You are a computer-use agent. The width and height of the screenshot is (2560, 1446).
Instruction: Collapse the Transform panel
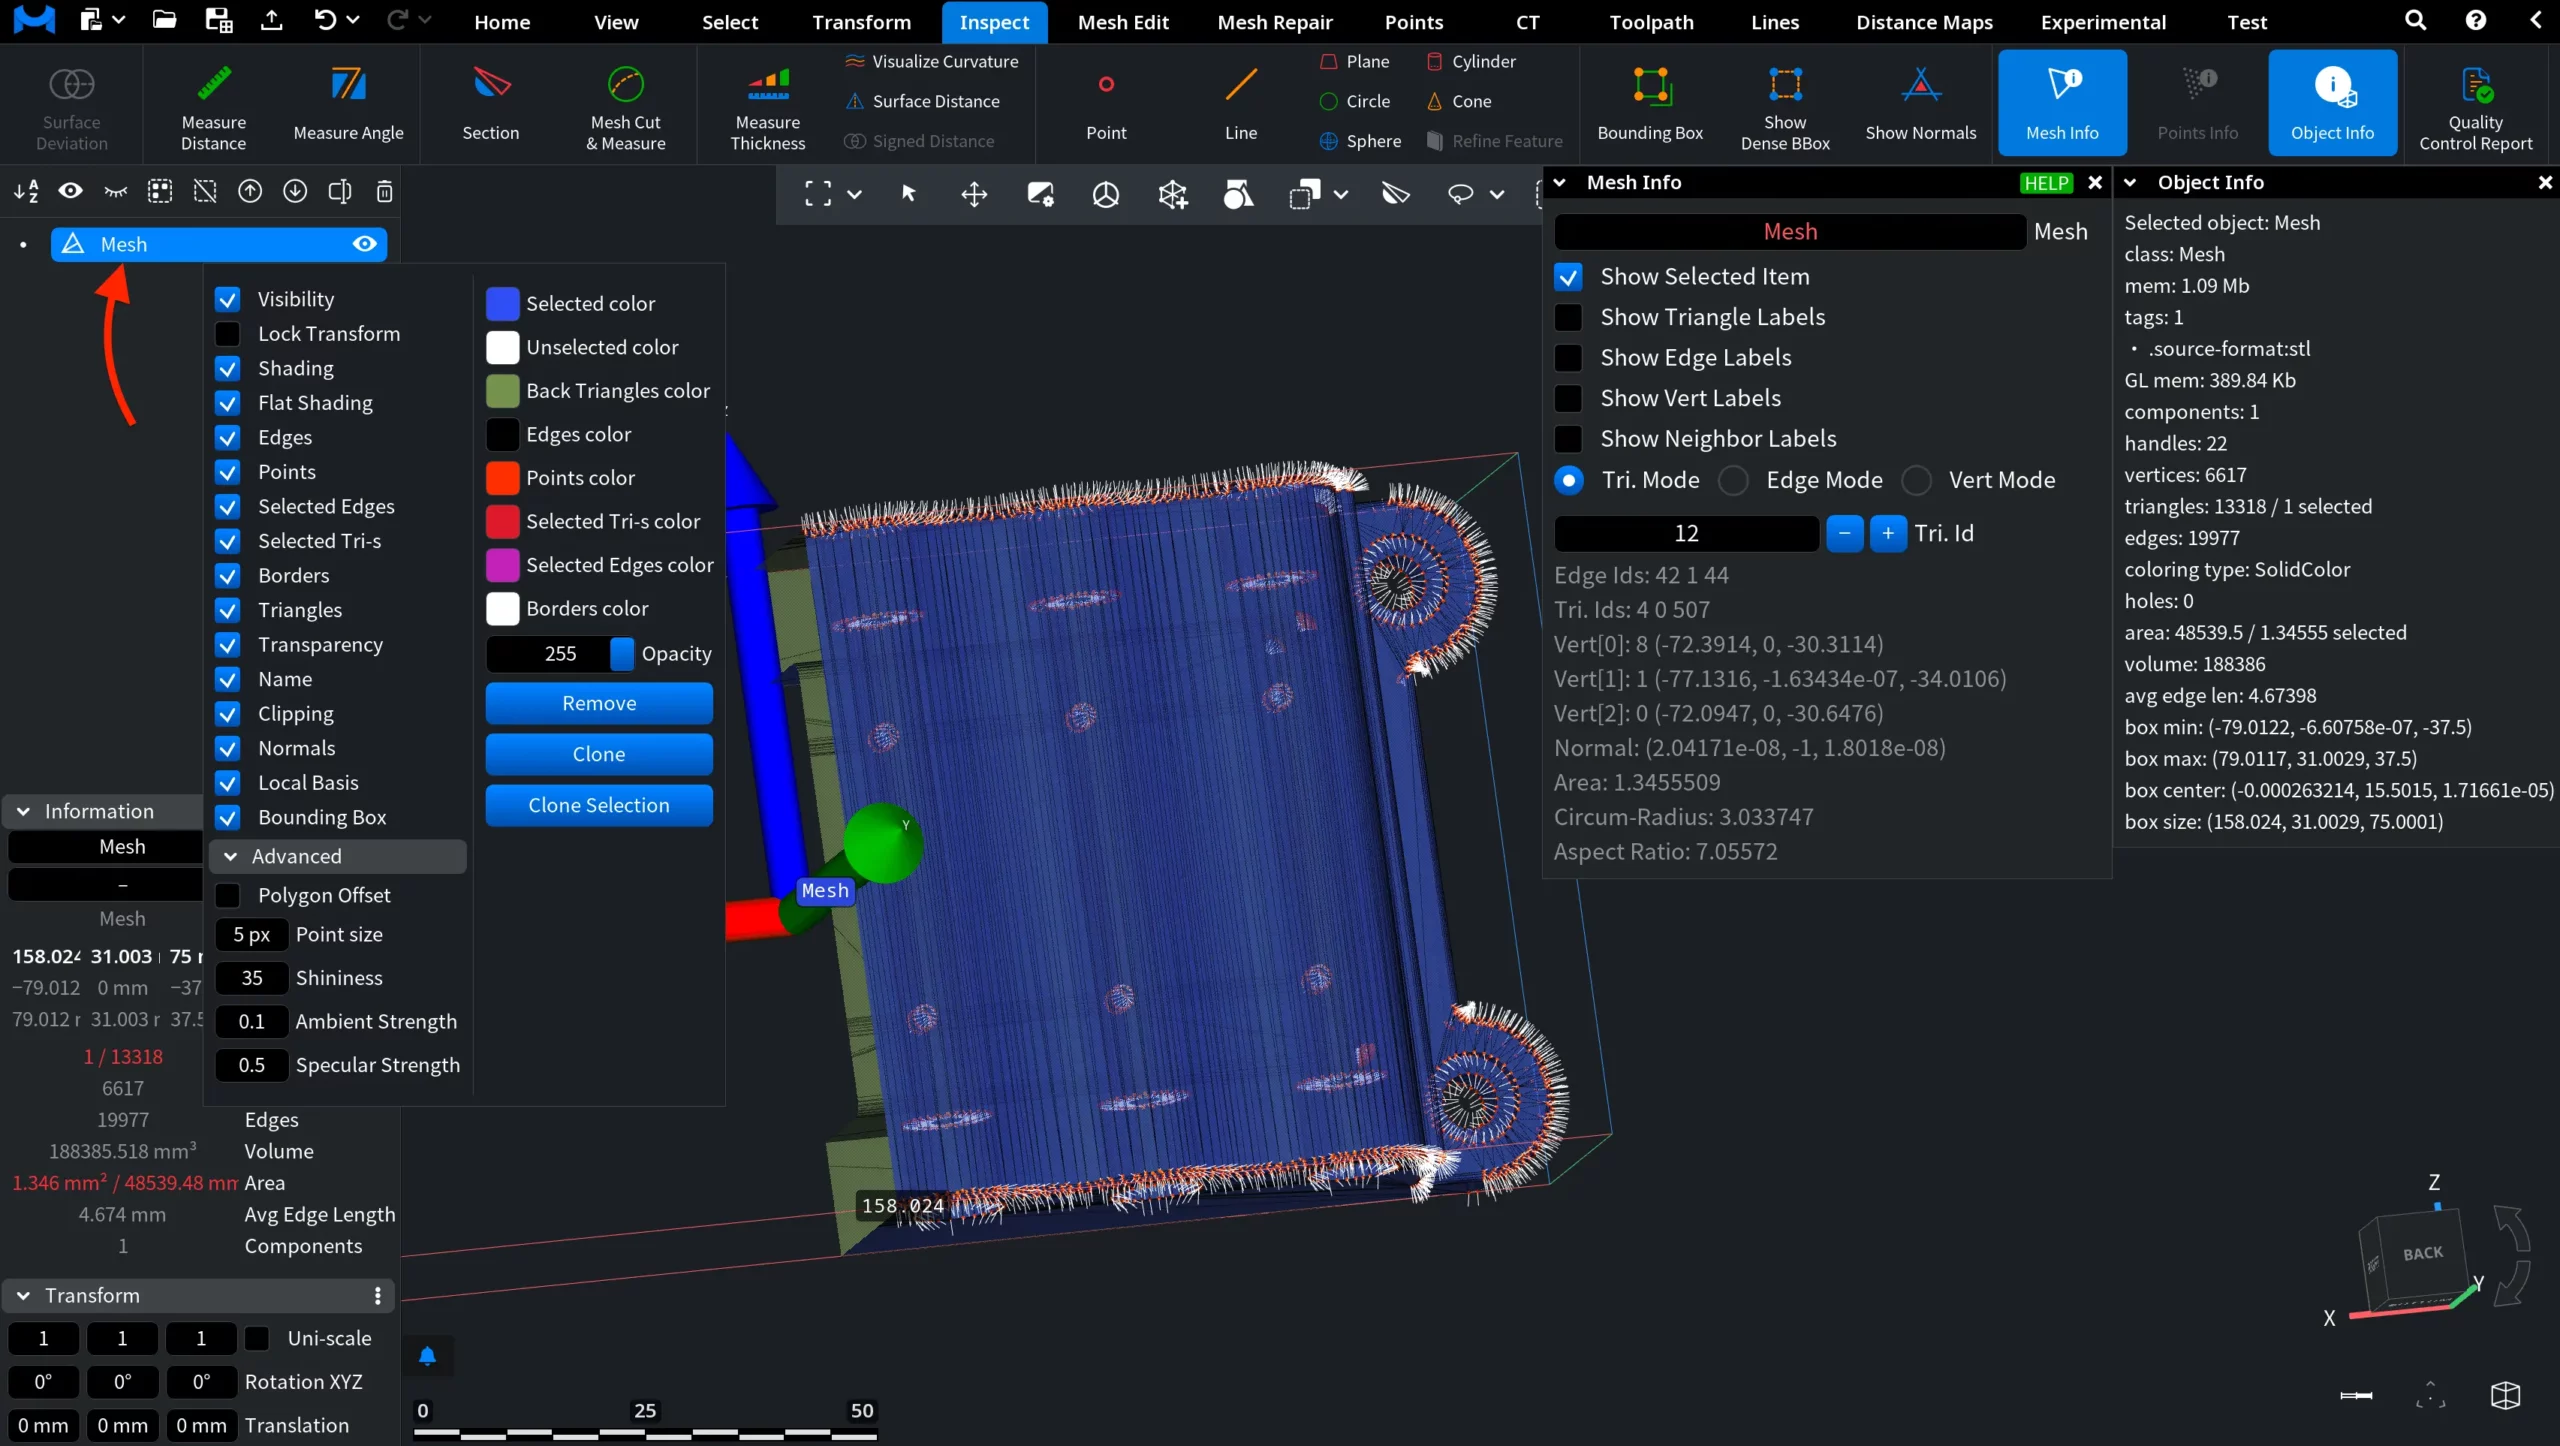click(x=23, y=1296)
